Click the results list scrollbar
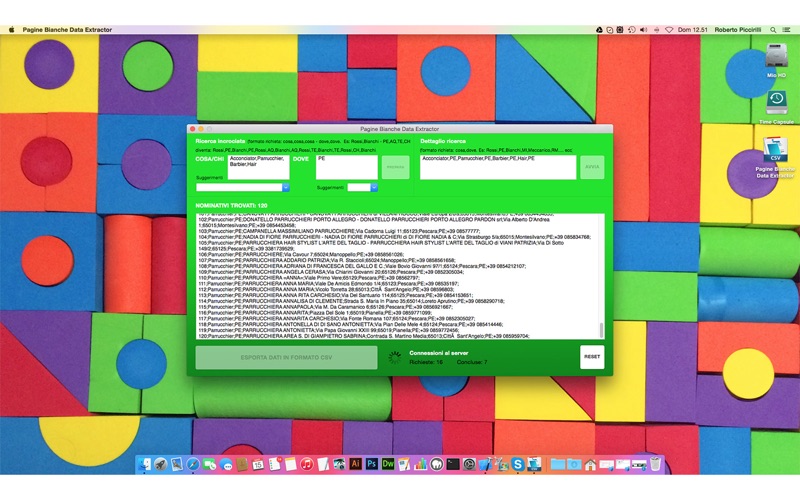 click(601, 330)
